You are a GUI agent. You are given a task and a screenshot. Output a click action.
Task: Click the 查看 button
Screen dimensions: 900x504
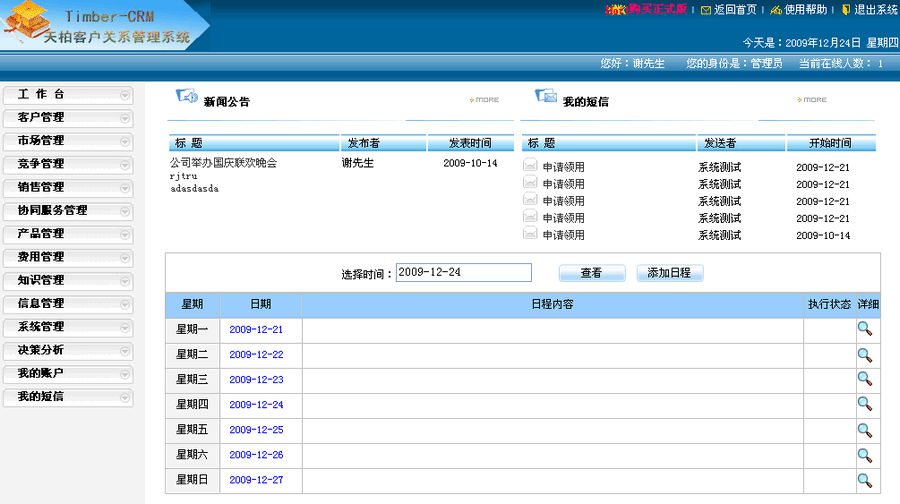[591, 273]
